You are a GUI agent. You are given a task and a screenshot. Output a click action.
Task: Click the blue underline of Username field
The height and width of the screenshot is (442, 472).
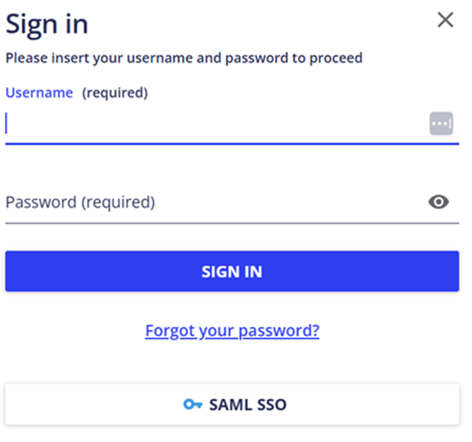point(232,144)
